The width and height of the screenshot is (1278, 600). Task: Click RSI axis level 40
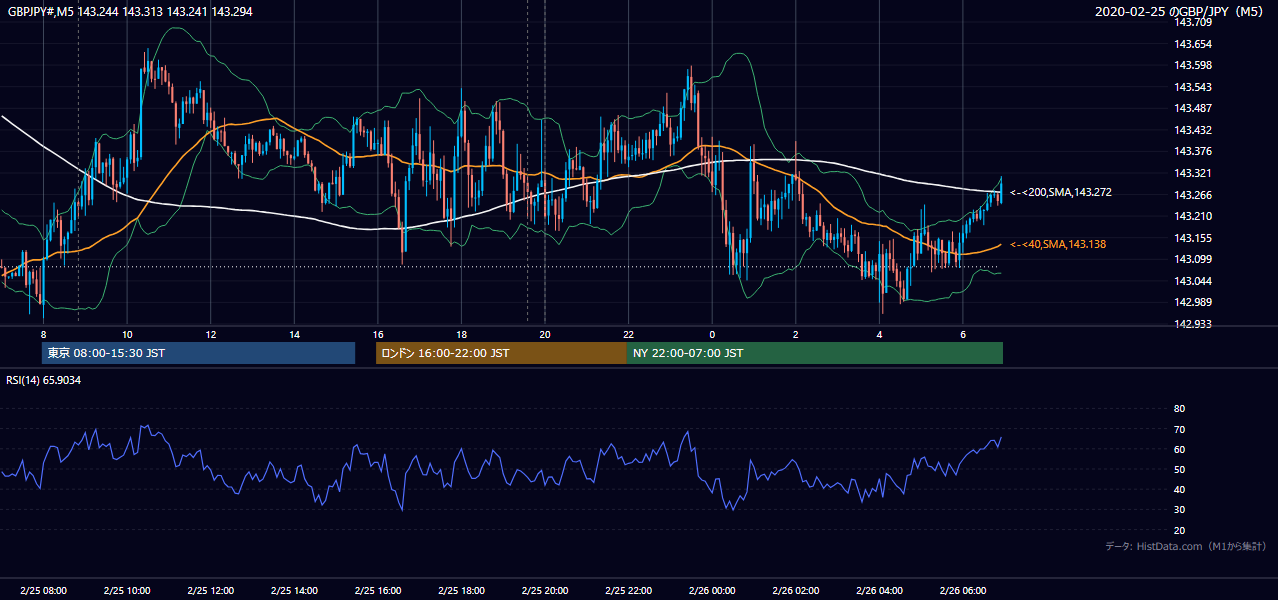pos(1179,489)
